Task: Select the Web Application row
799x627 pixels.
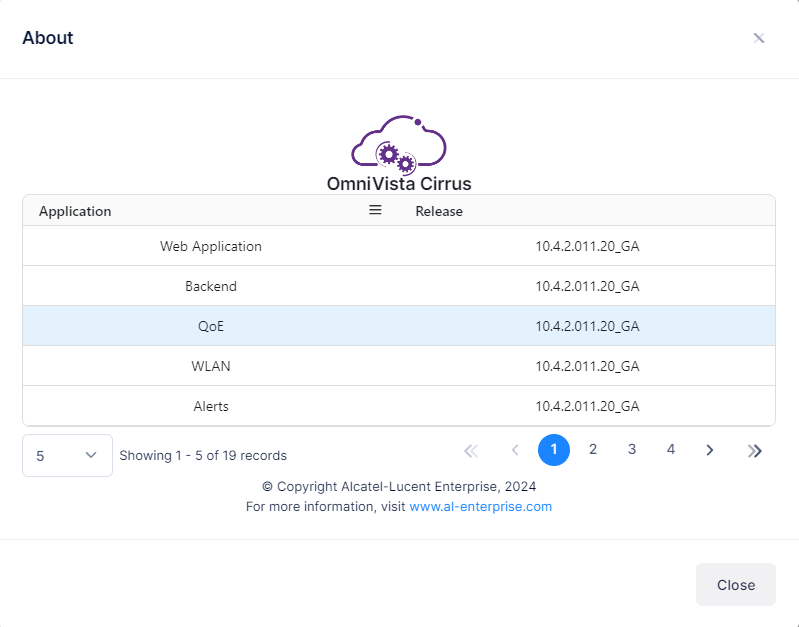Action: [x=399, y=246]
